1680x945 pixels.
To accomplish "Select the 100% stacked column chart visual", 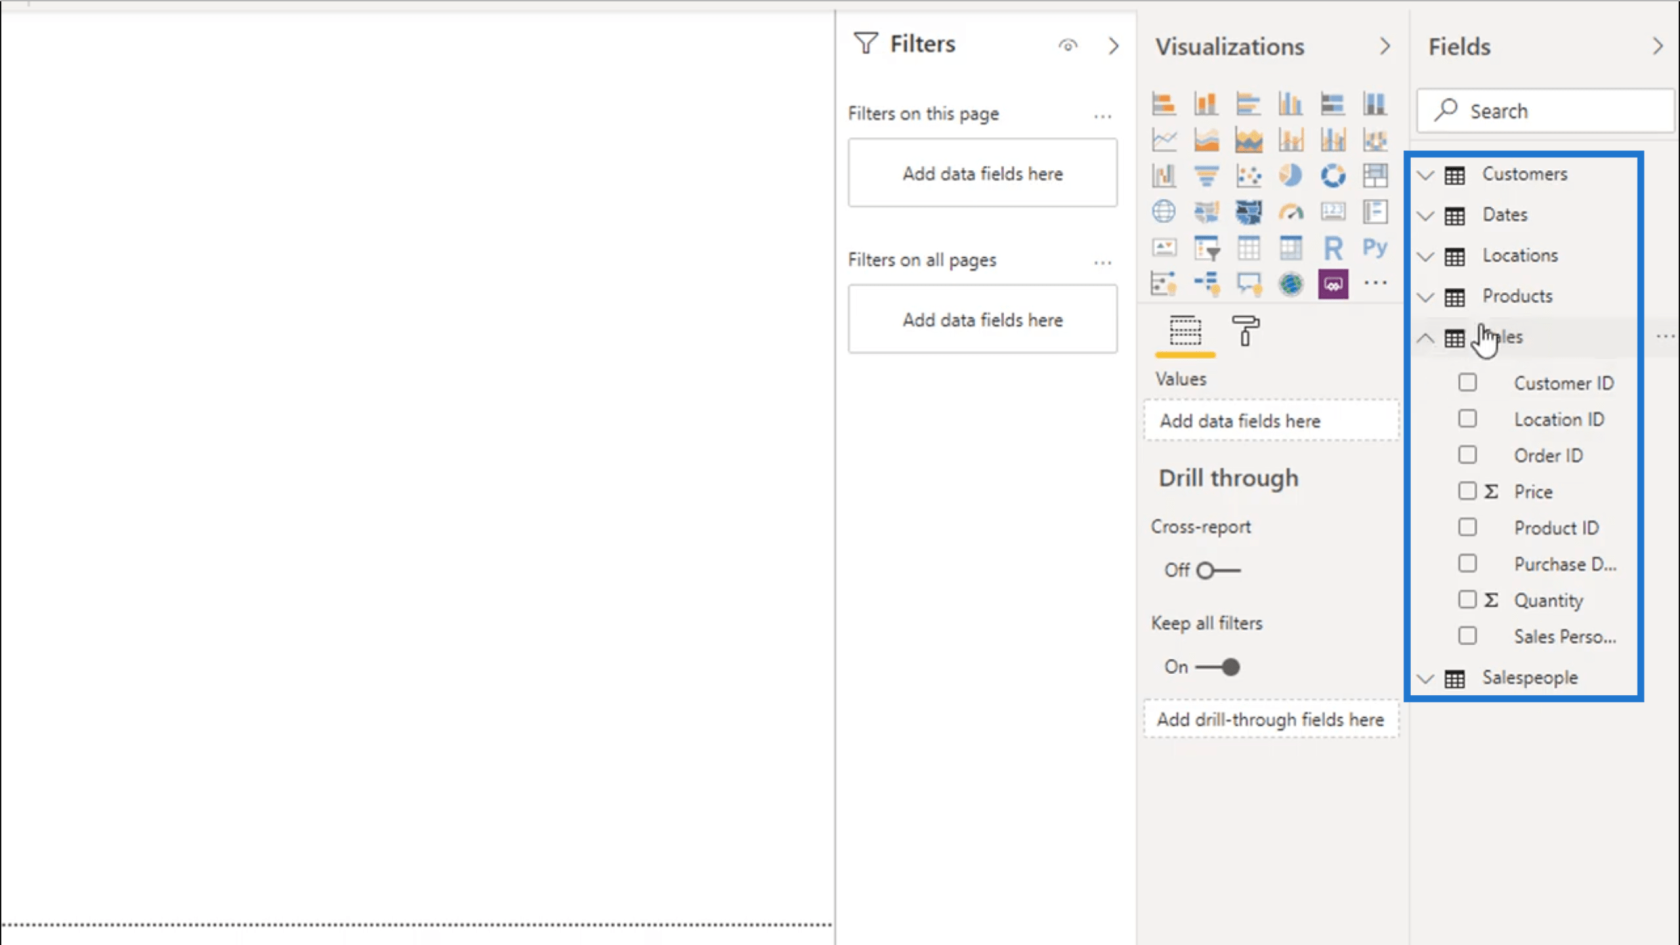I will point(1375,104).
